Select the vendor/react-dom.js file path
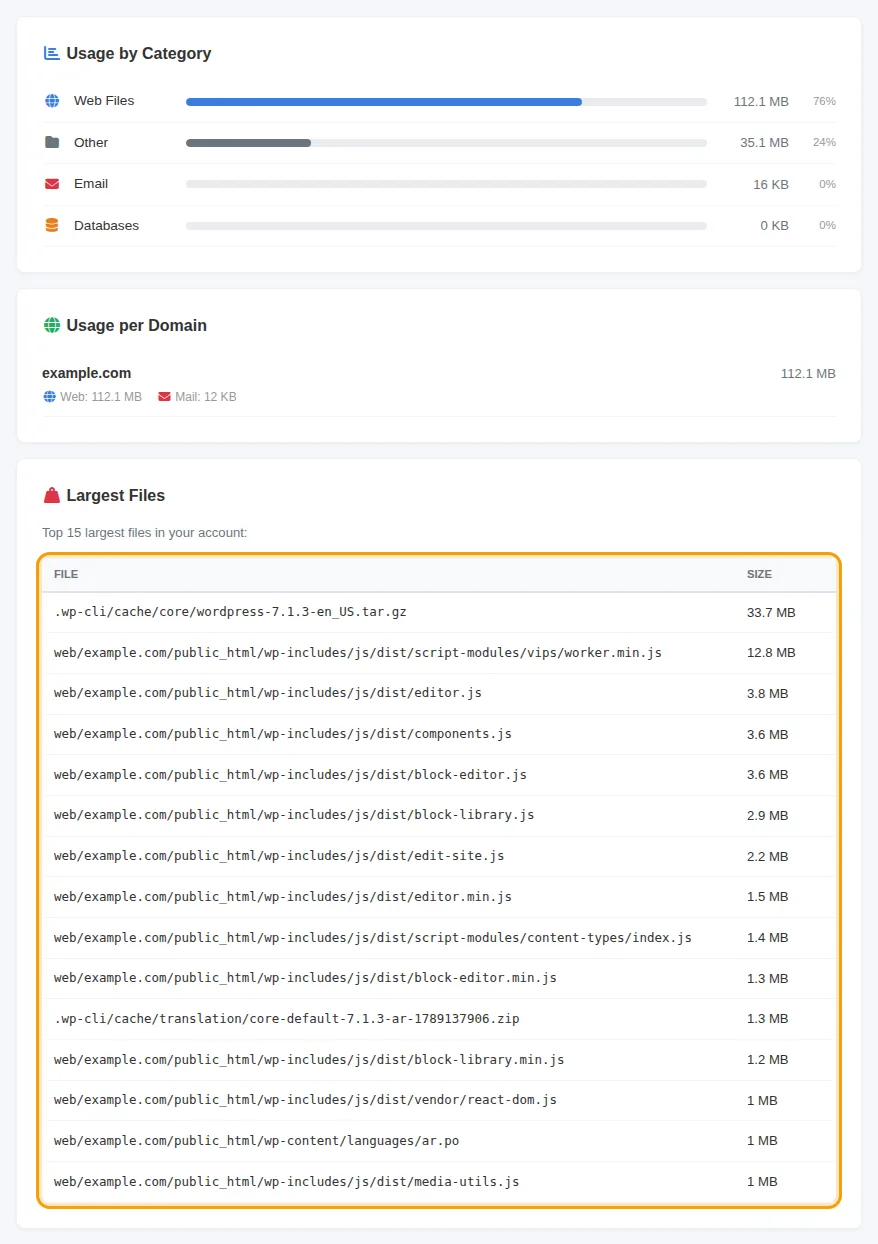The height and width of the screenshot is (1244, 878). point(305,1100)
